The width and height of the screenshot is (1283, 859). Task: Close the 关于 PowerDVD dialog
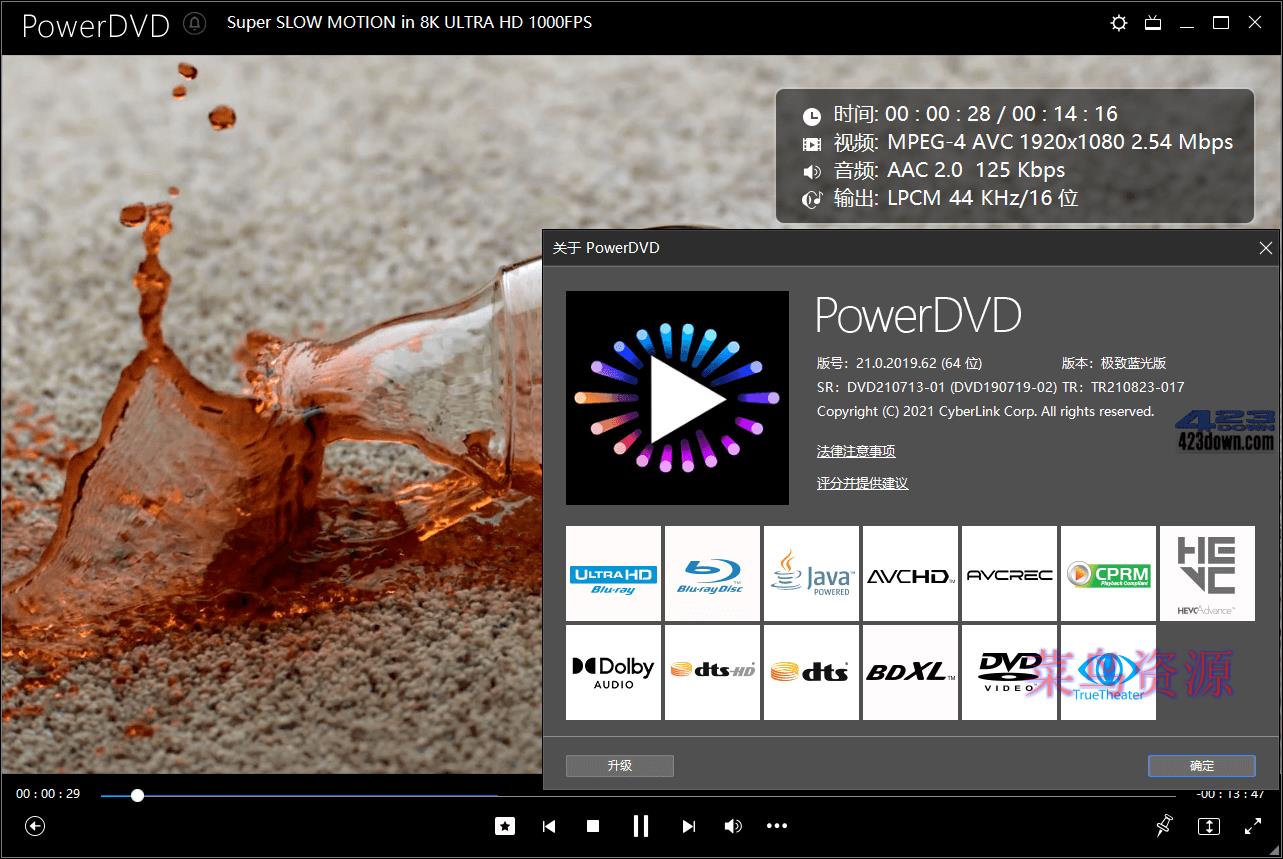pos(1265,247)
